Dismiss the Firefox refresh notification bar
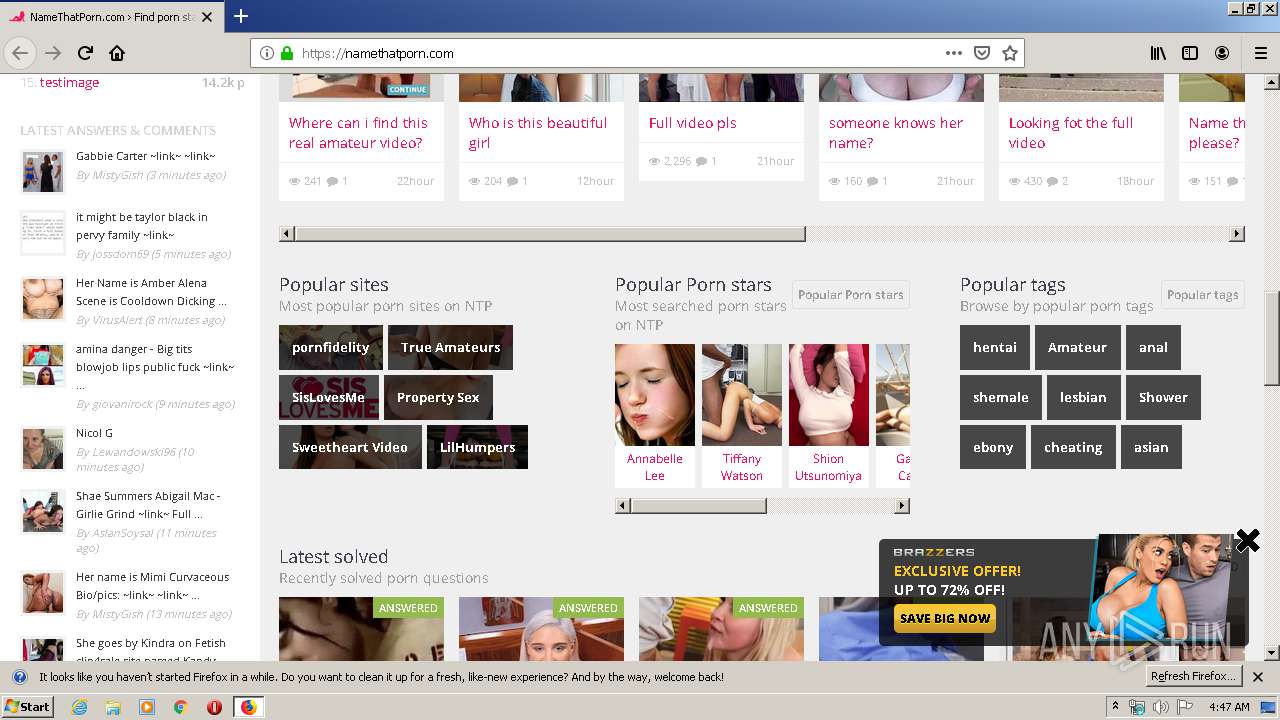Image resolution: width=1280 pixels, height=720 pixels. coord(1258,677)
